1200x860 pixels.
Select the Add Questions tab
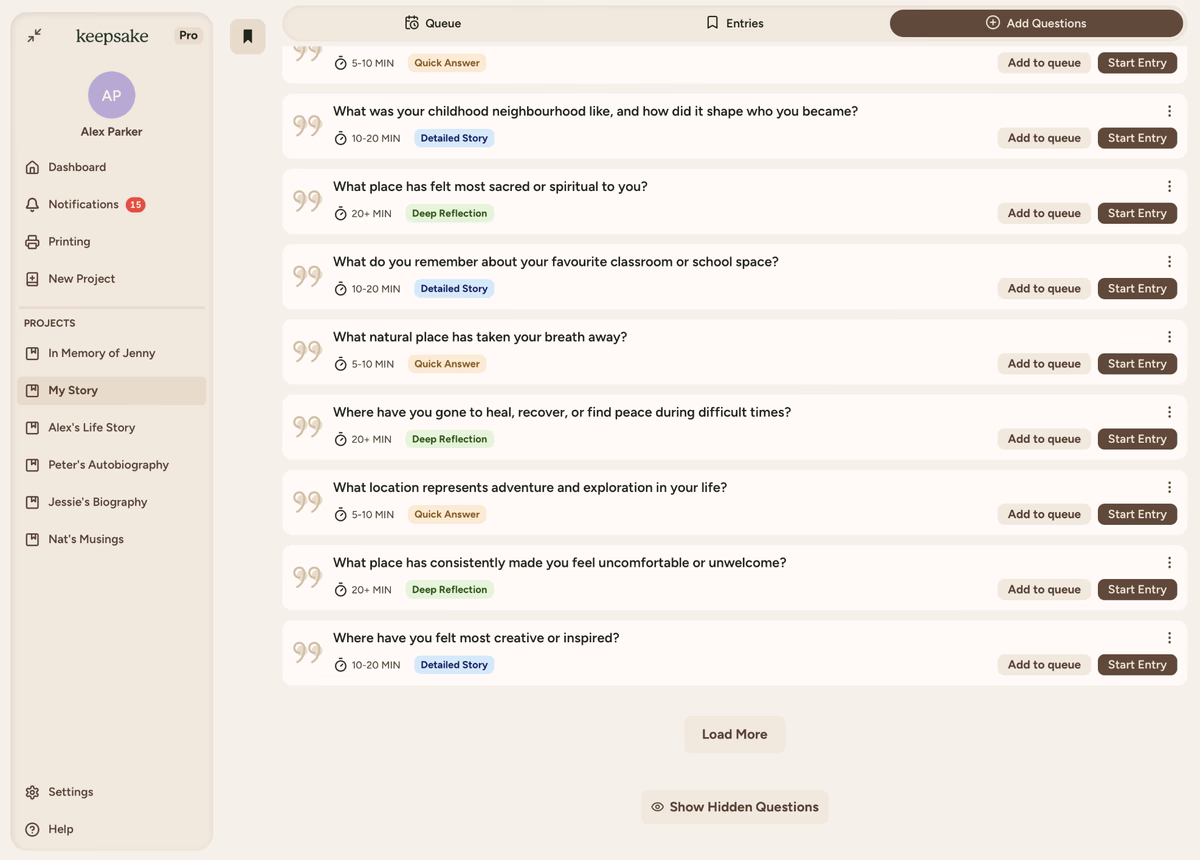(1035, 23)
